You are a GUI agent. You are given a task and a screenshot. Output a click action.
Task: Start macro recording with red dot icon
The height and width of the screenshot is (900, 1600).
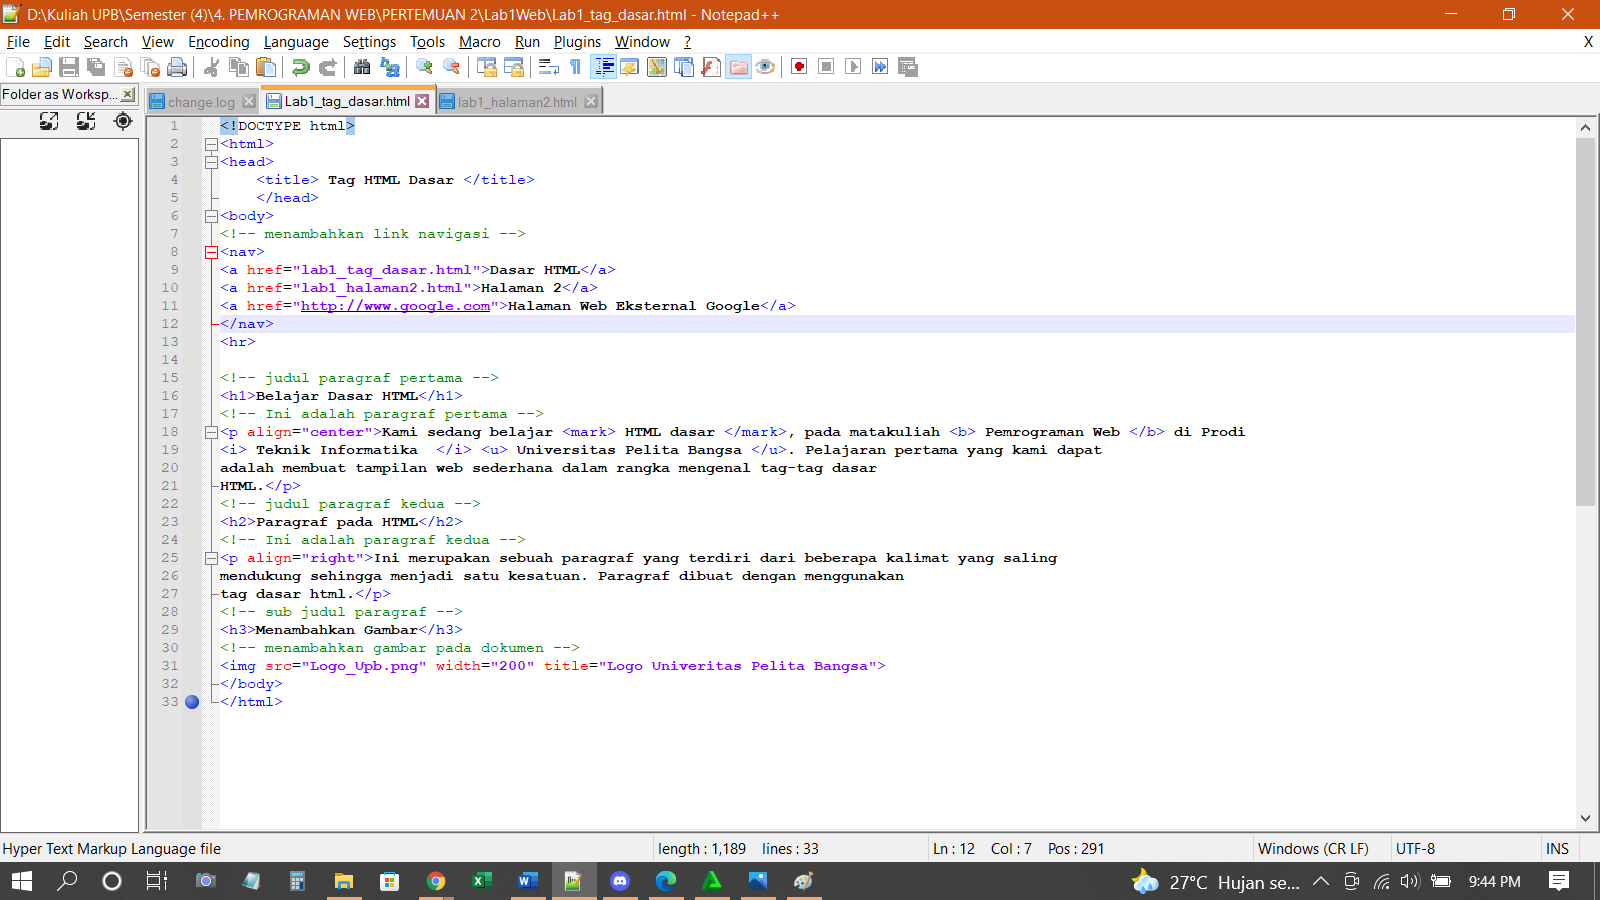tap(799, 67)
